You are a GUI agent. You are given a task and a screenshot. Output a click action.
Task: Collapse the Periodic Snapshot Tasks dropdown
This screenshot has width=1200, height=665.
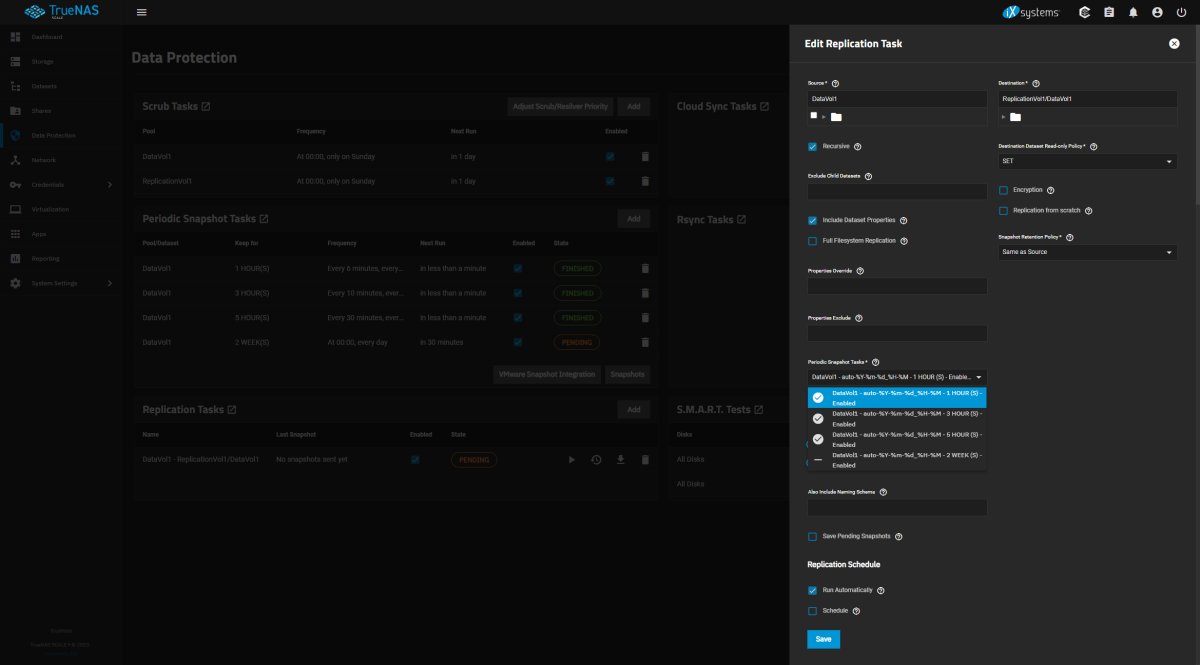pyautogui.click(x=897, y=377)
